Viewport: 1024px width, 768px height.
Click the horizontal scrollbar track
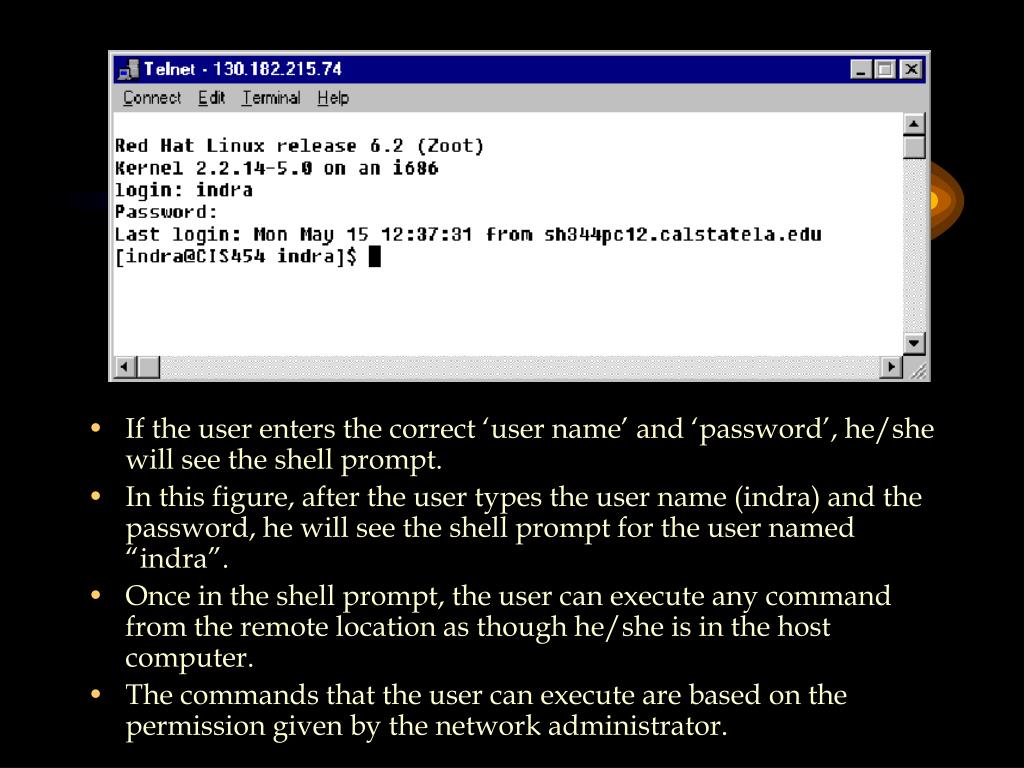tap(520, 367)
